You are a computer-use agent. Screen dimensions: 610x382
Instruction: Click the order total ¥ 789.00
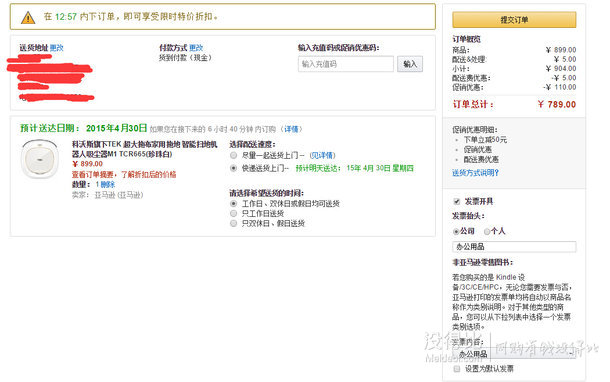[x=557, y=104]
